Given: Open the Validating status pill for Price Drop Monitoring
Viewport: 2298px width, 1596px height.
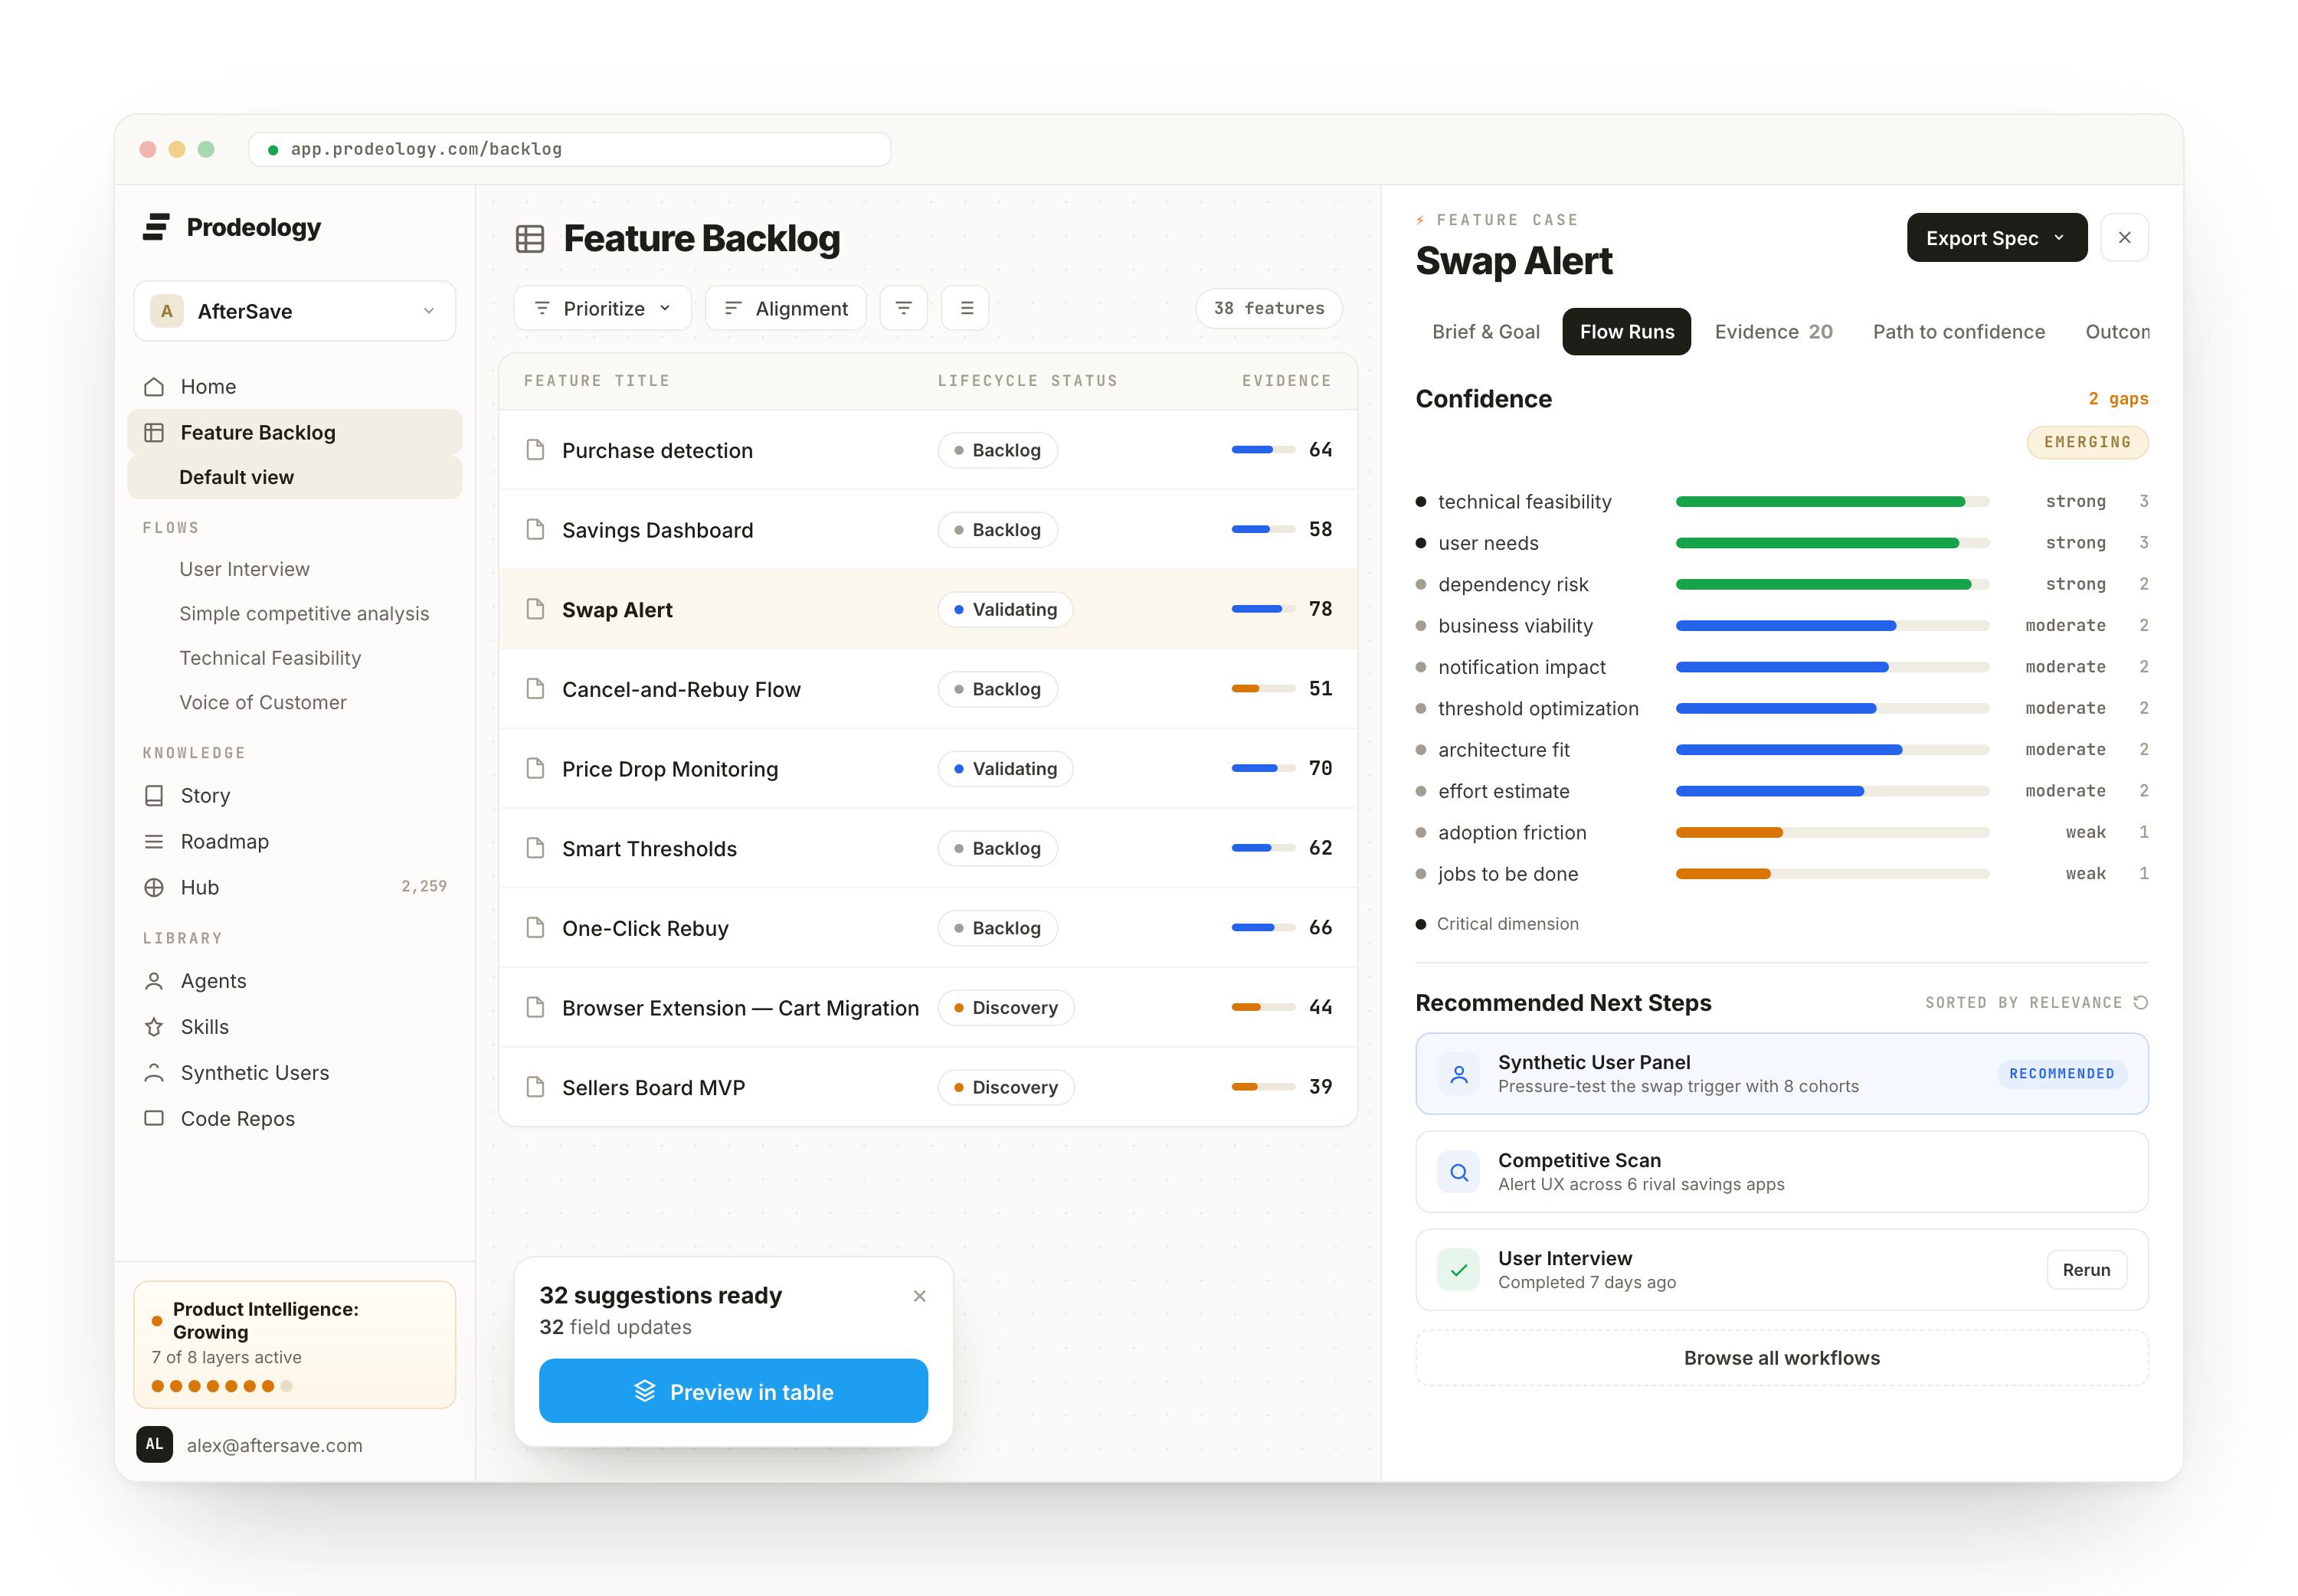Looking at the screenshot, I should [1005, 768].
